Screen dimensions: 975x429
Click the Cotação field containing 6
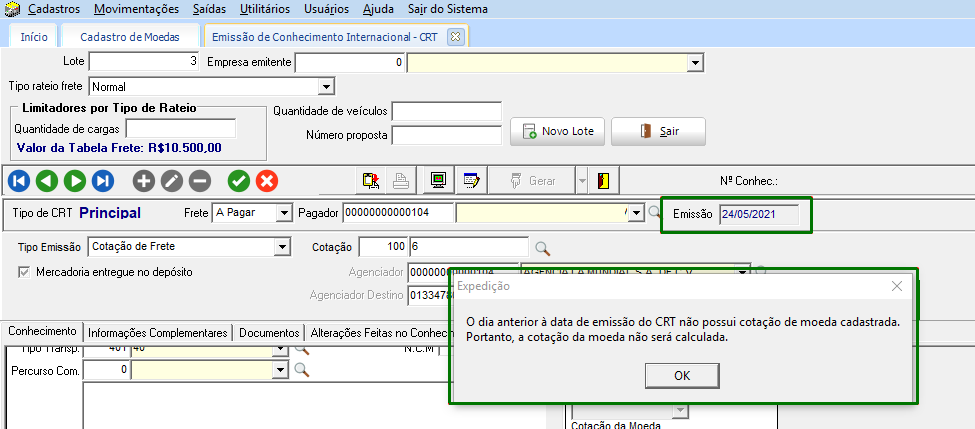[x=469, y=246]
